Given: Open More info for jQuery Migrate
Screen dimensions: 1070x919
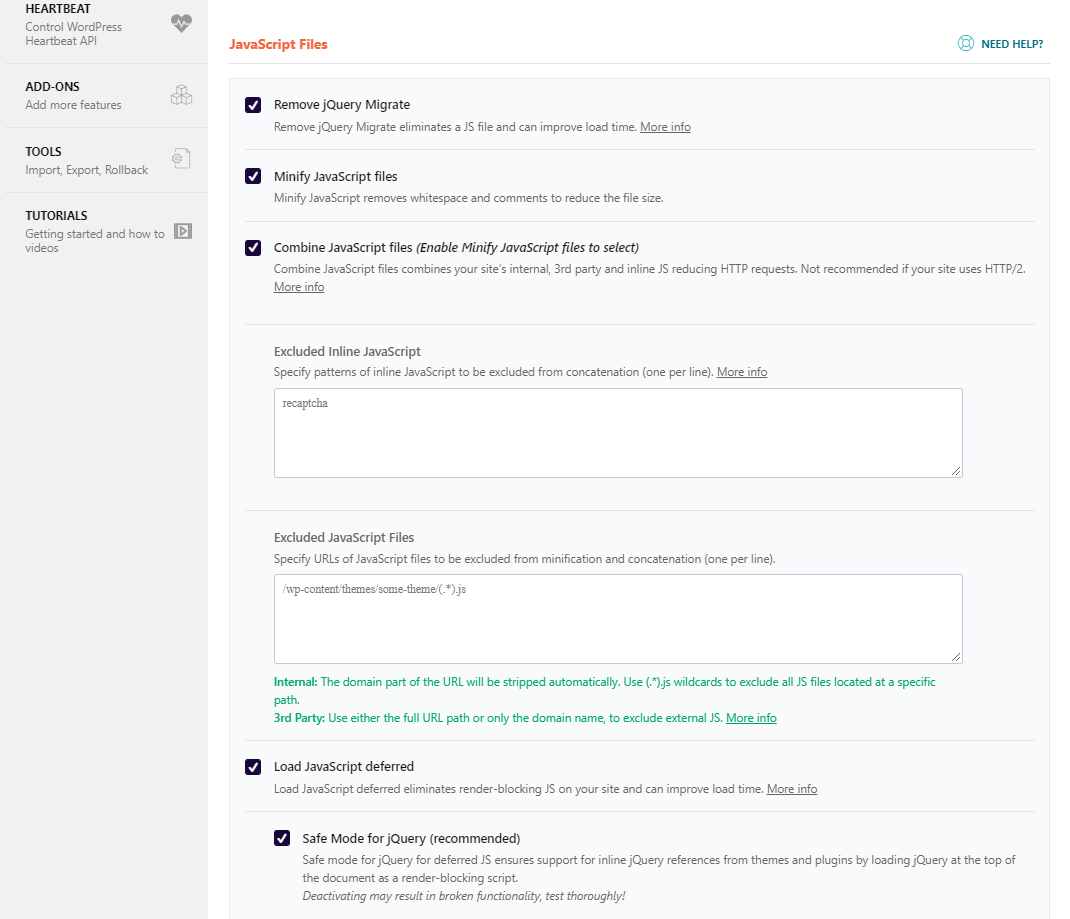Looking at the screenshot, I should click(x=665, y=127).
